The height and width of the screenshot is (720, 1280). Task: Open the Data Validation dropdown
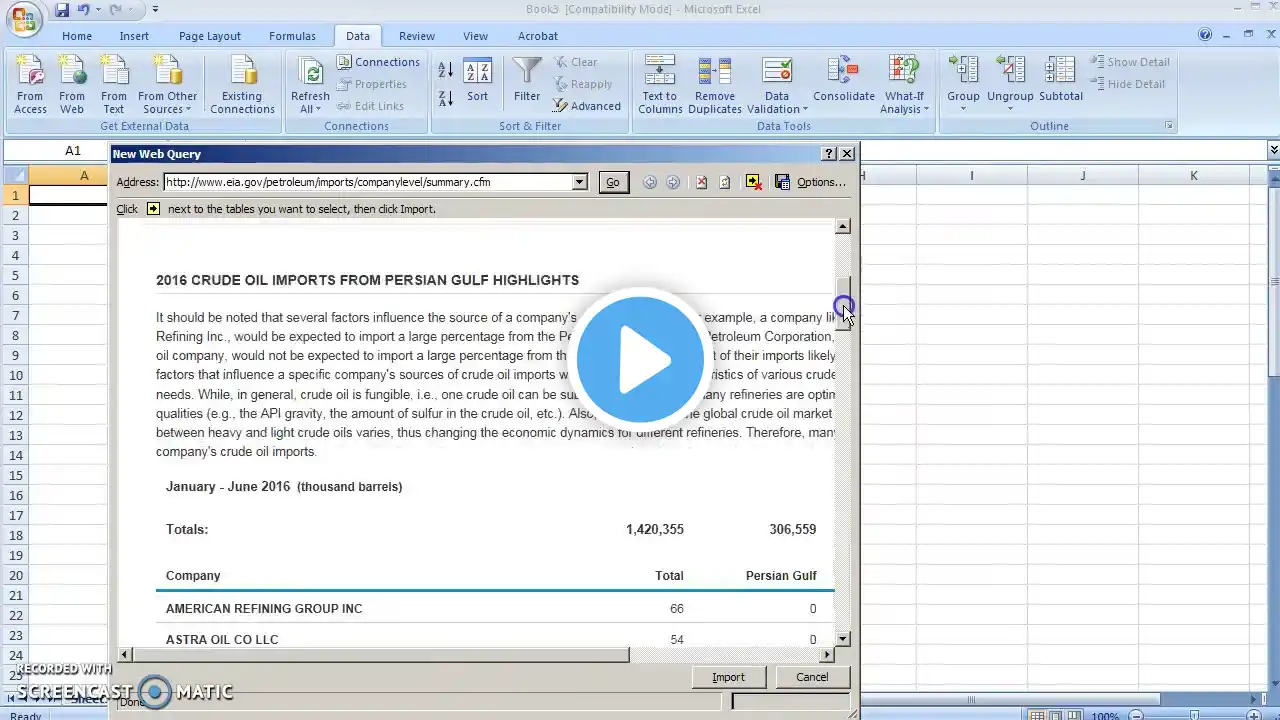pyautogui.click(x=777, y=85)
